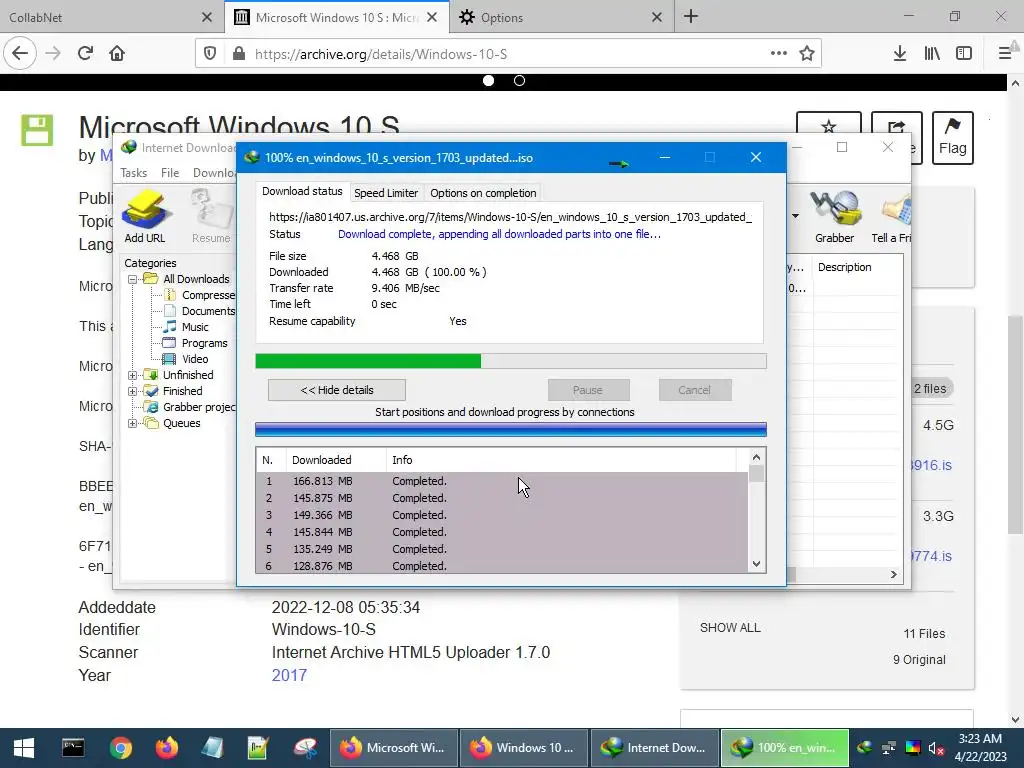
Task: Go to Firefox home page
Action: click(117, 54)
